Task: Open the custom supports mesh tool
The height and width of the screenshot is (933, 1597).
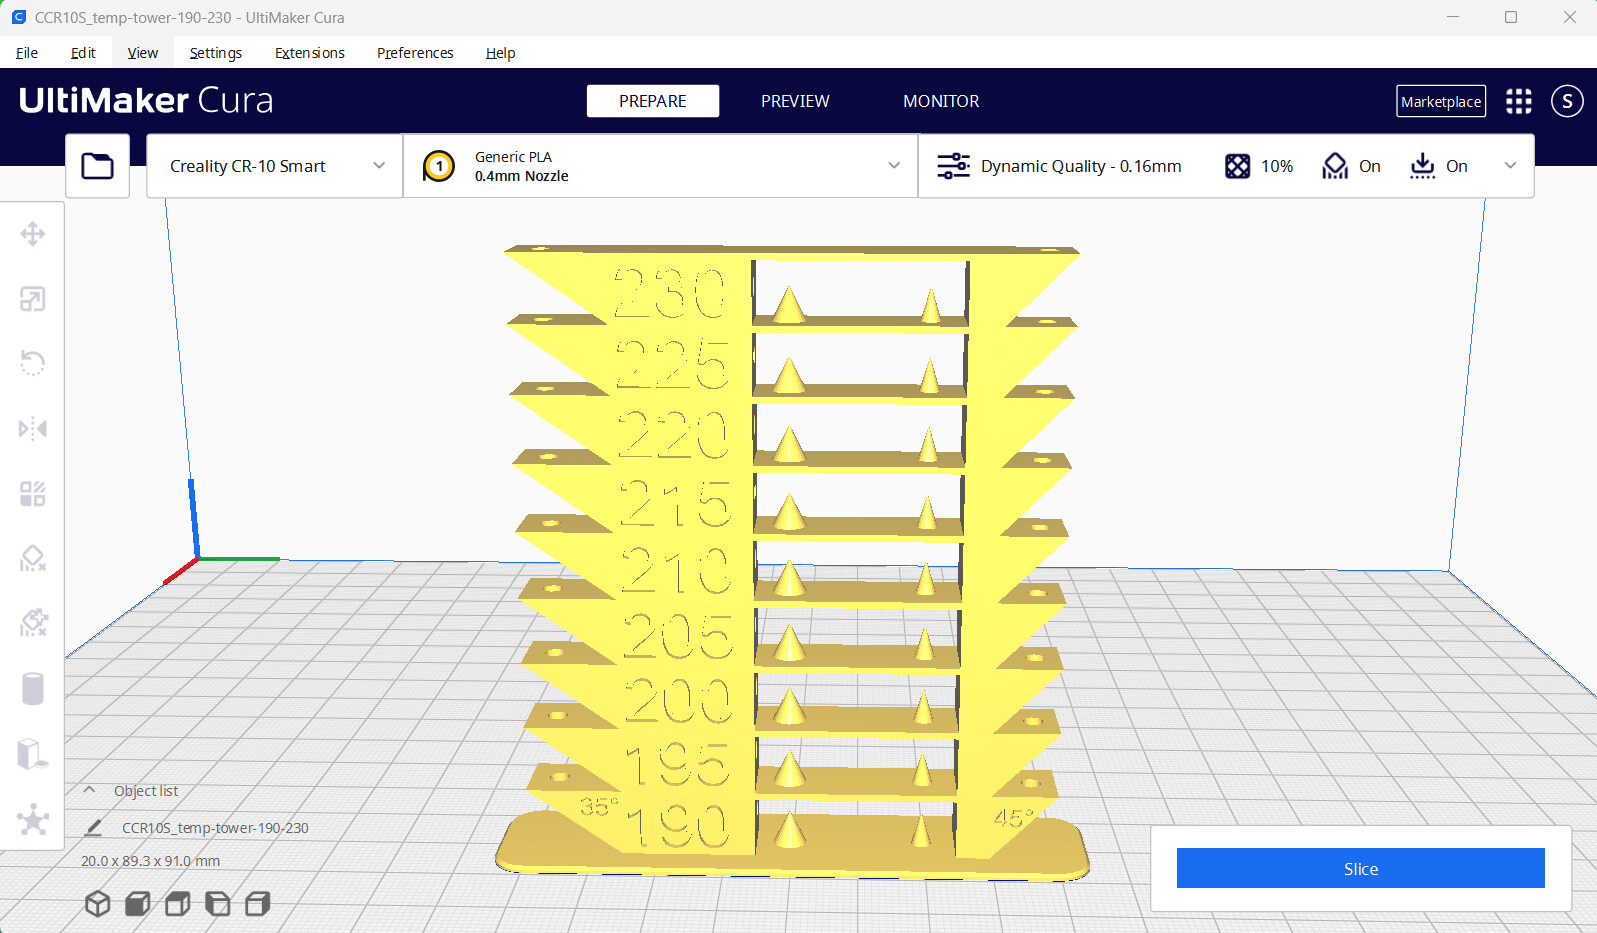Action: point(32,623)
